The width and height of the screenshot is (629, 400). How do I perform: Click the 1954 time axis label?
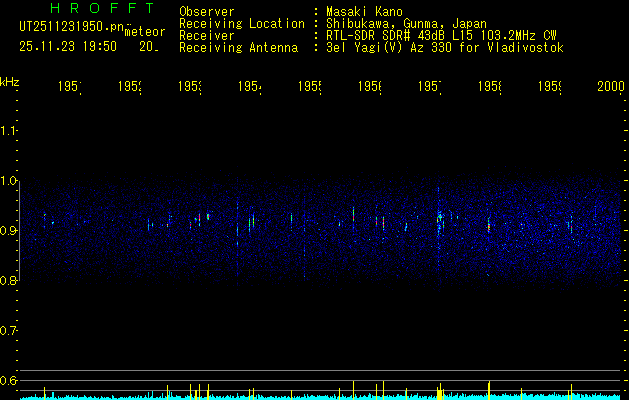250,86
